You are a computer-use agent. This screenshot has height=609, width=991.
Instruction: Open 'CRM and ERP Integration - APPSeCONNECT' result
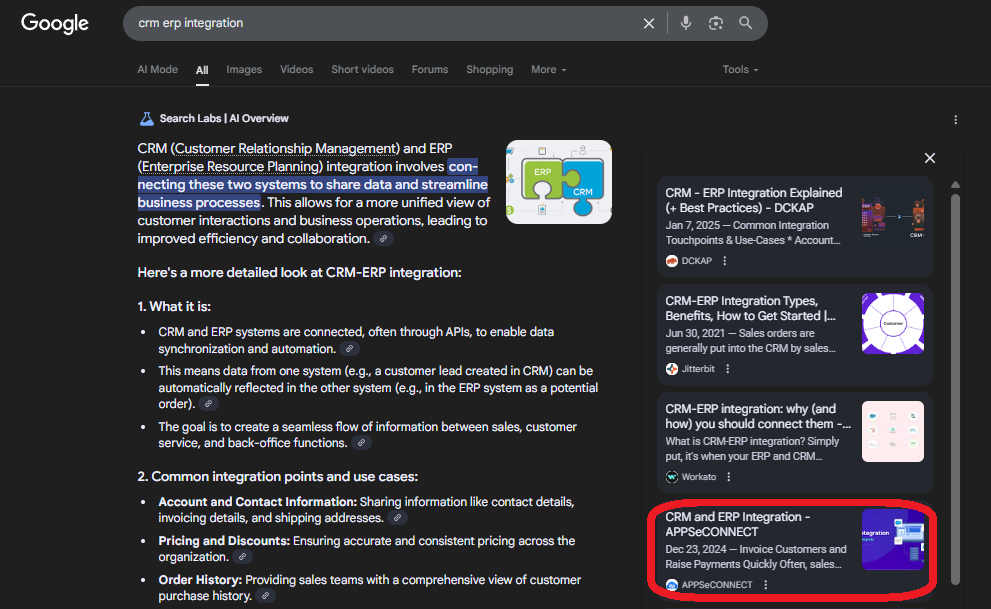coord(738,524)
